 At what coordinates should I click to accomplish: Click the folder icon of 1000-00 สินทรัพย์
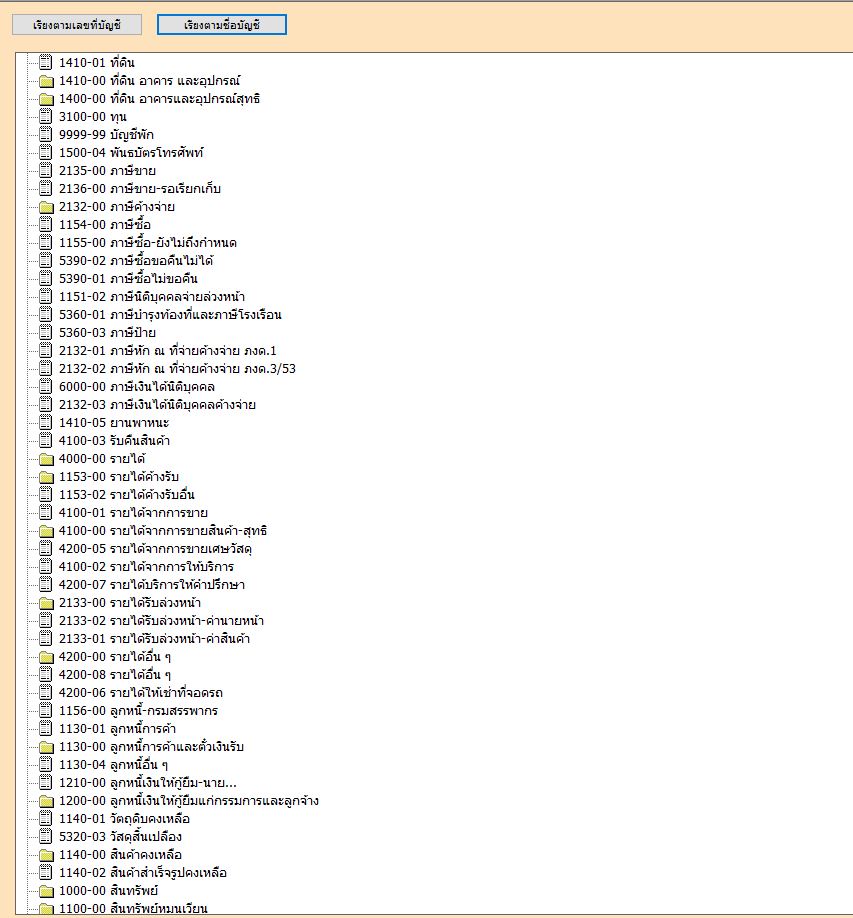click(45, 890)
